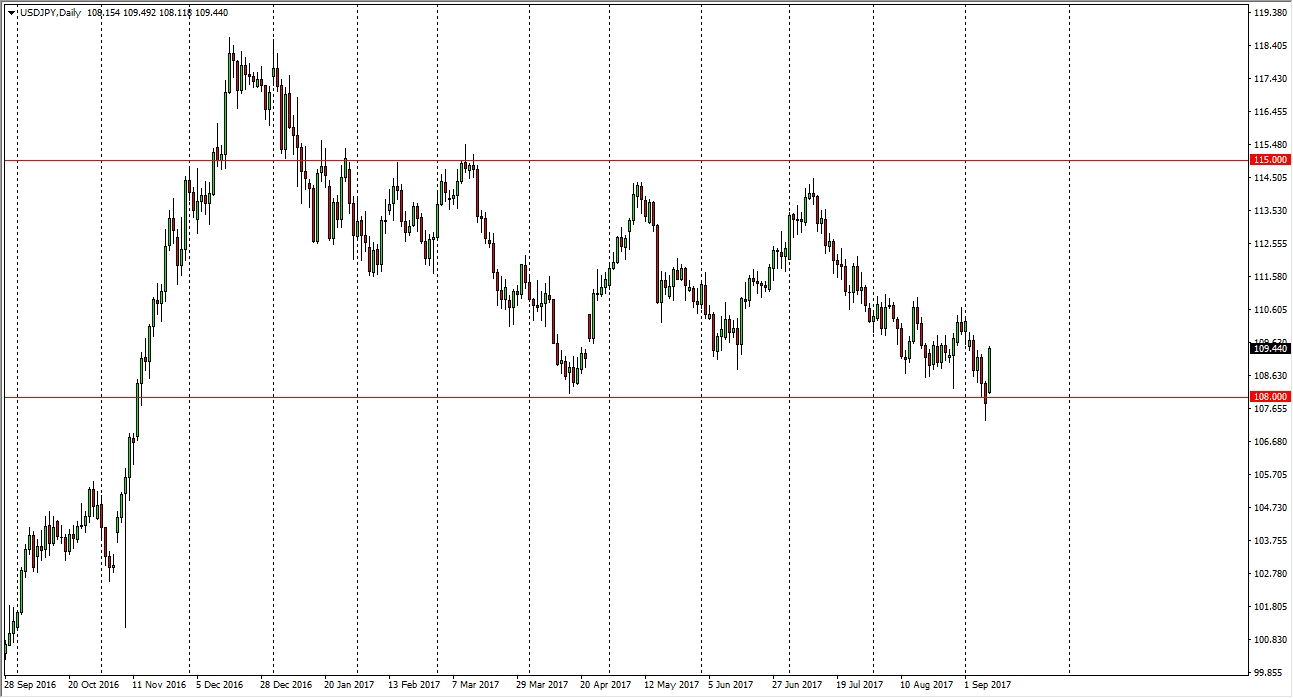The image size is (1293, 698).
Task: Click the 99.855 value at scale bottom
Action: tap(1268, 670)
